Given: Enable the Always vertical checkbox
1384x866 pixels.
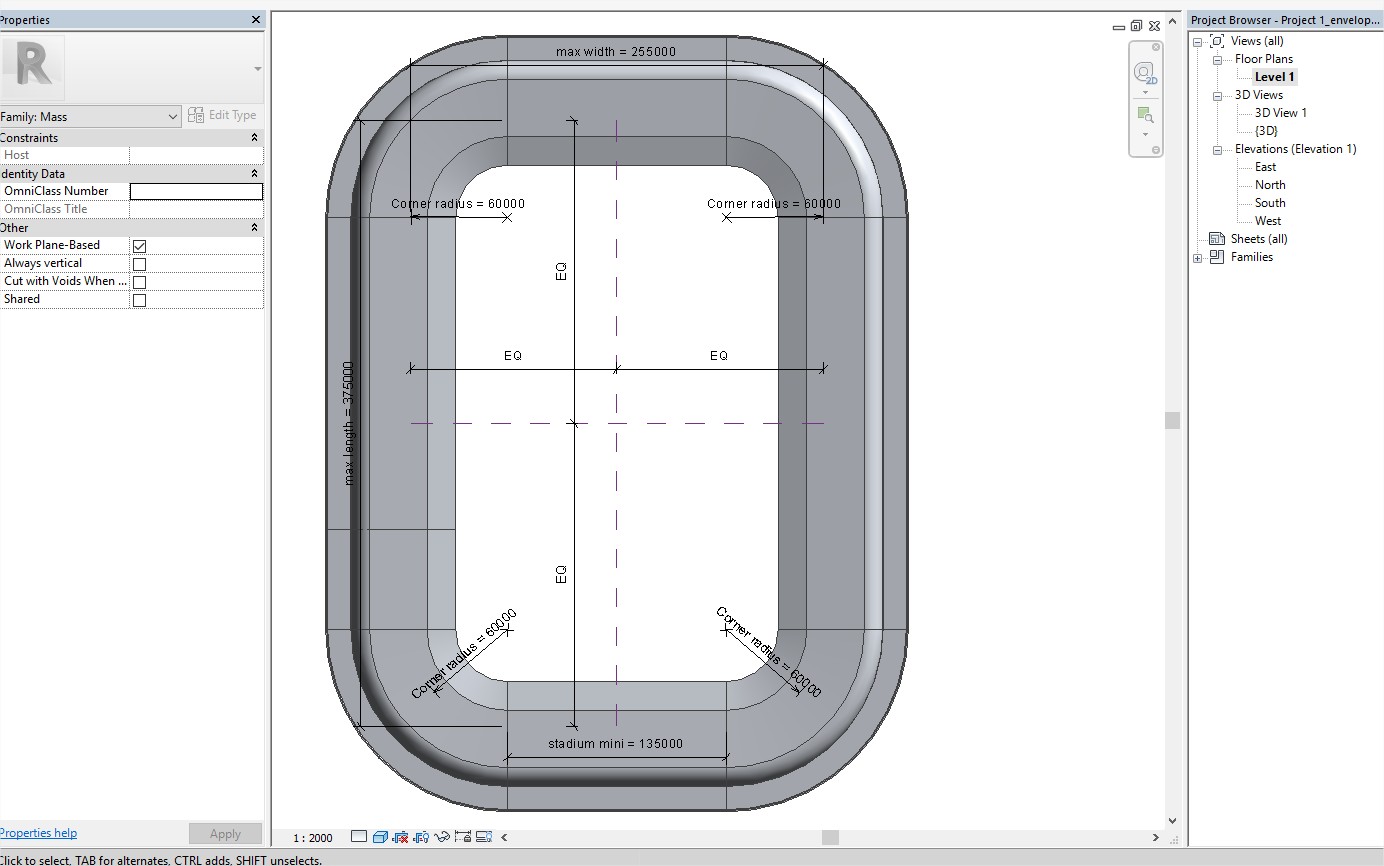Looking at the screenshot, I should pos(139,264).
